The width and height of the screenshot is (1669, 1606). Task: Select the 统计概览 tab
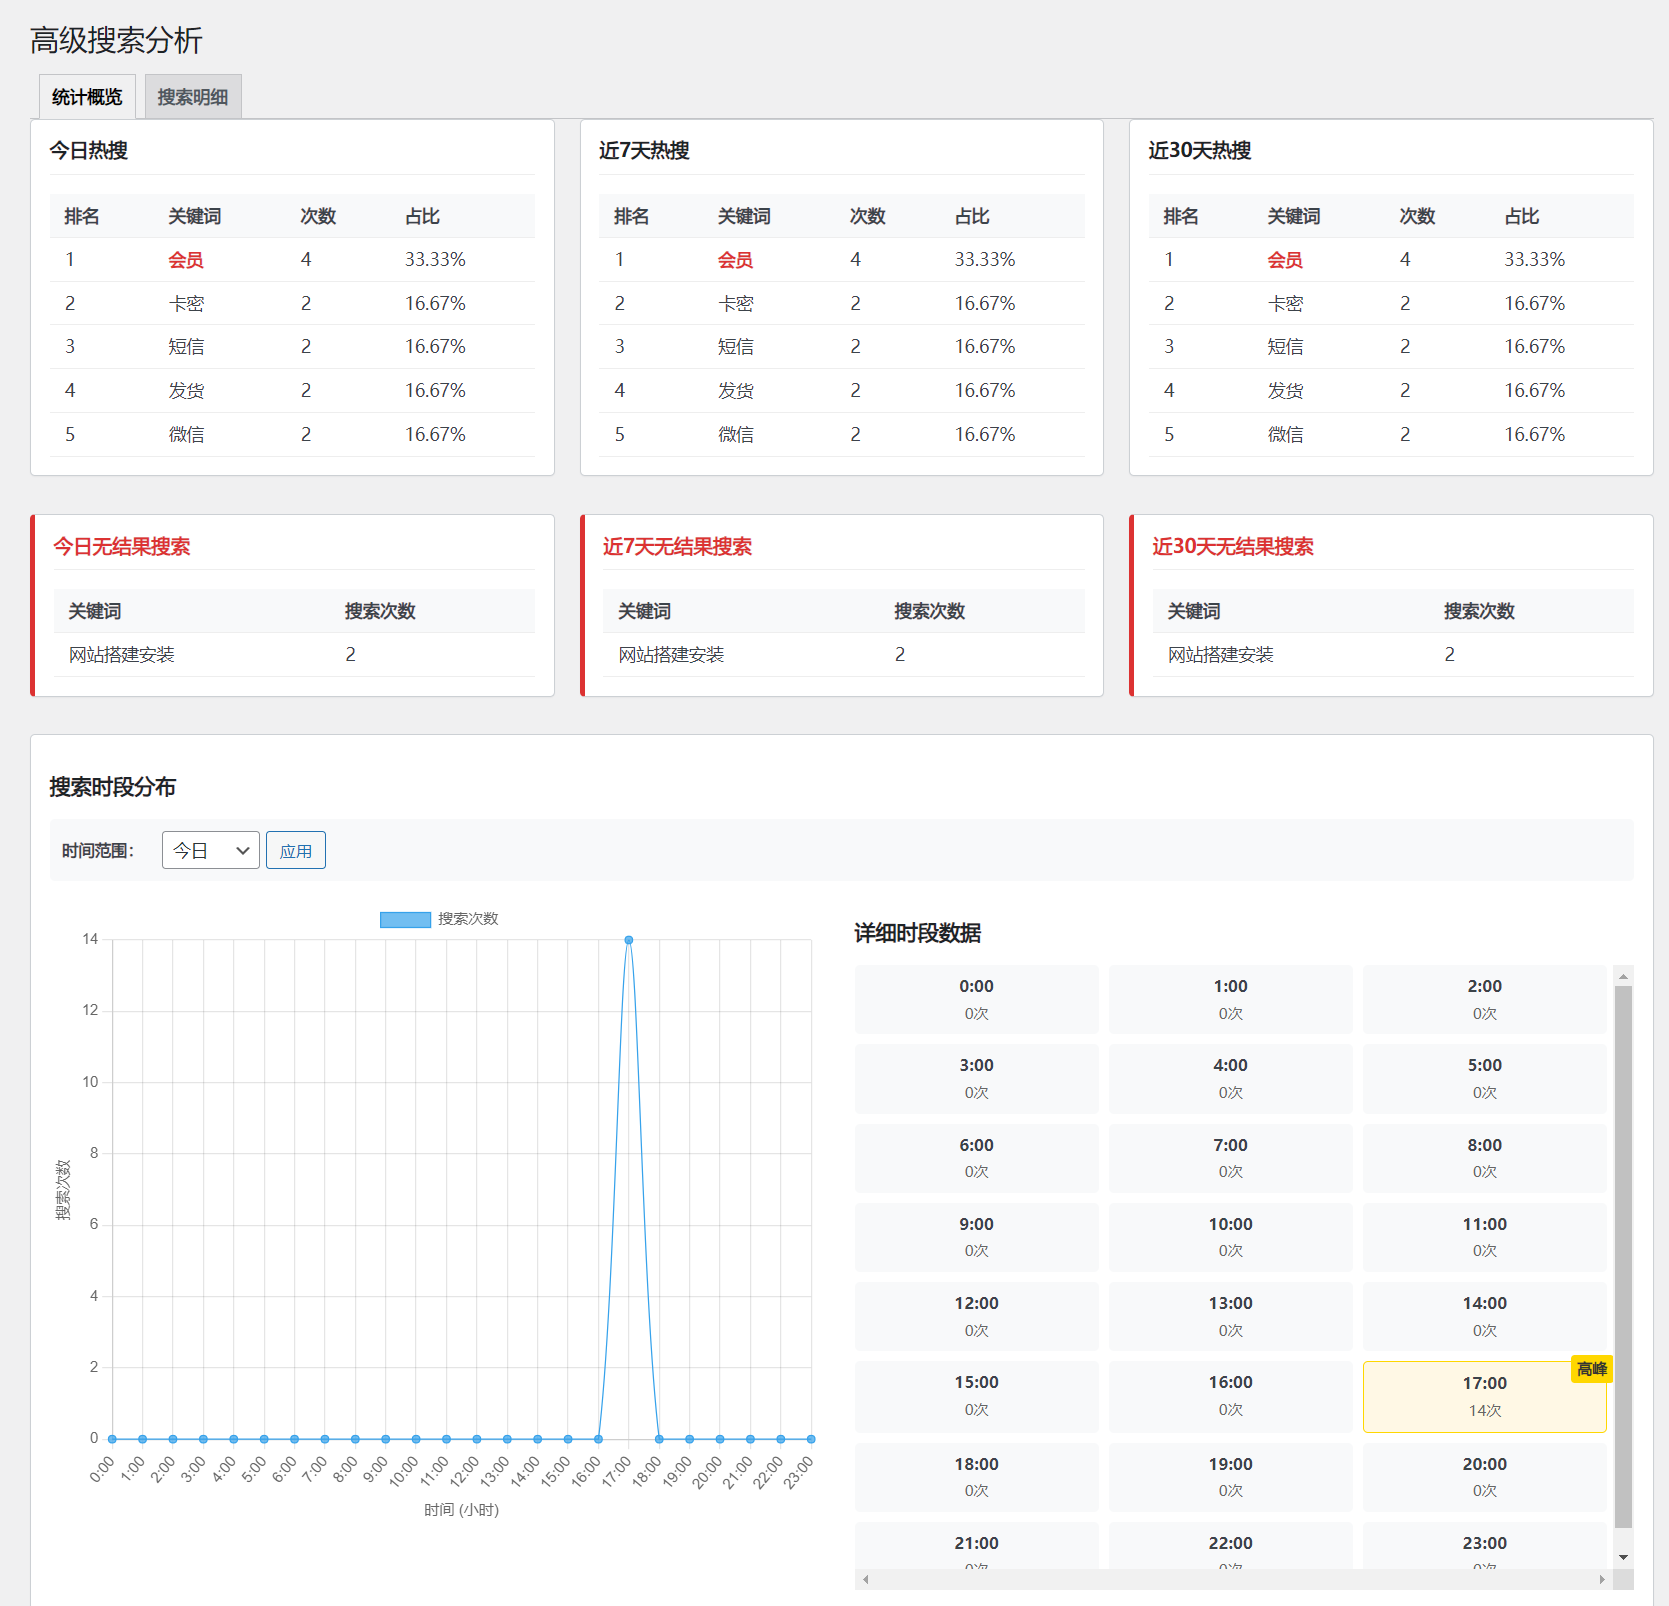click(87, 97)
